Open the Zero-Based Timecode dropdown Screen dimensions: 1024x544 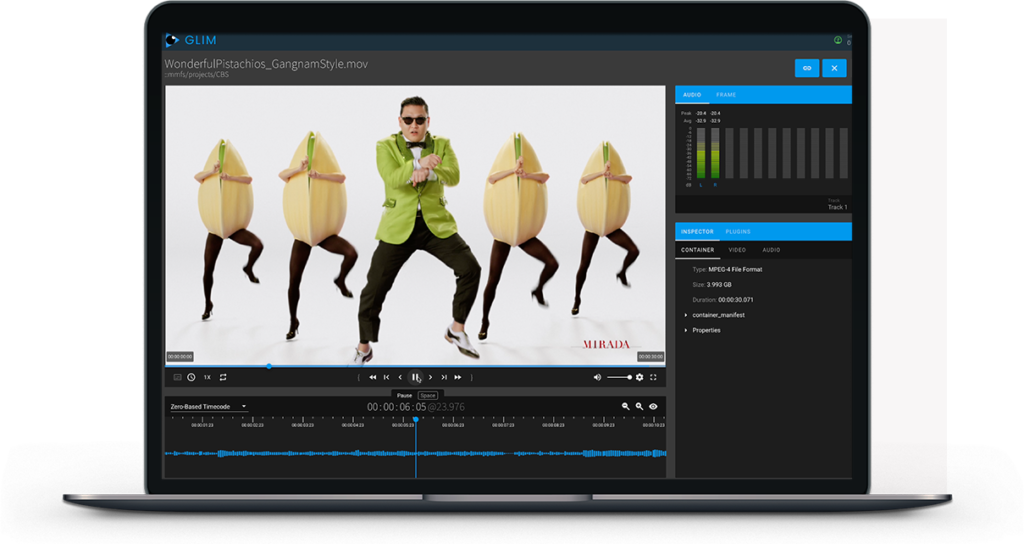click(208, 406)
